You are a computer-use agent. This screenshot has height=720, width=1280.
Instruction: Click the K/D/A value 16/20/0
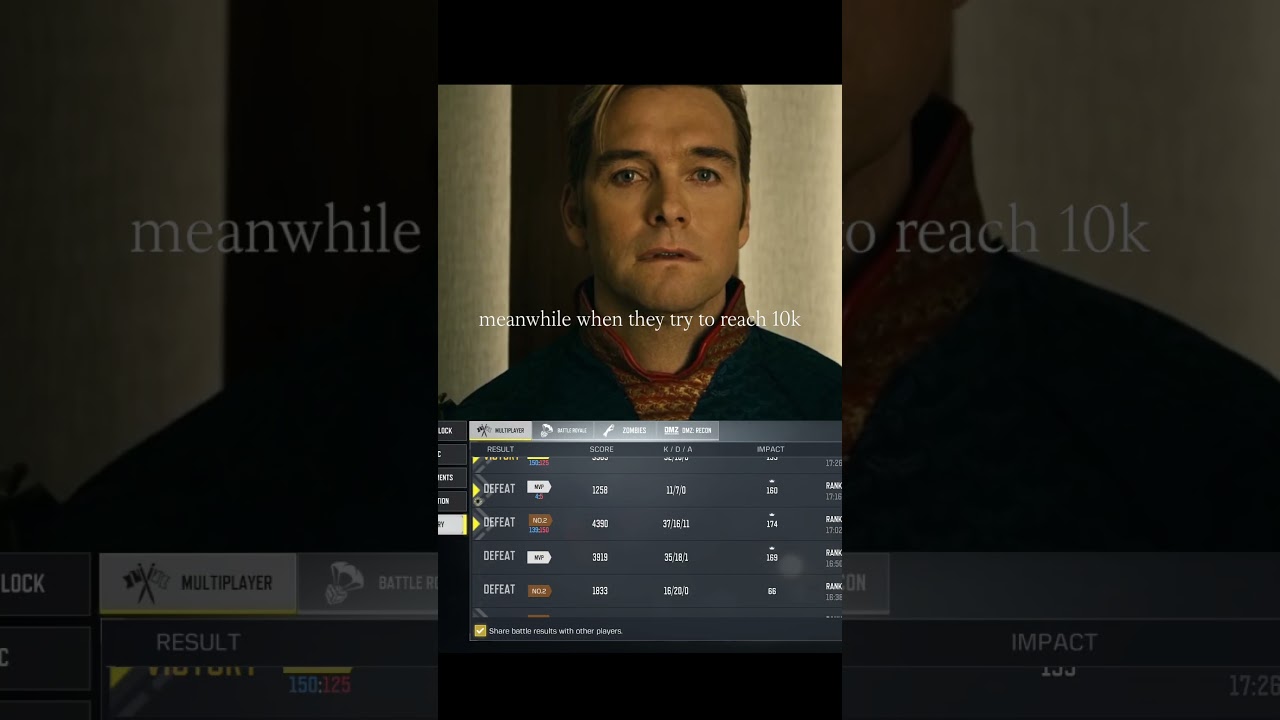pos(677,591)
